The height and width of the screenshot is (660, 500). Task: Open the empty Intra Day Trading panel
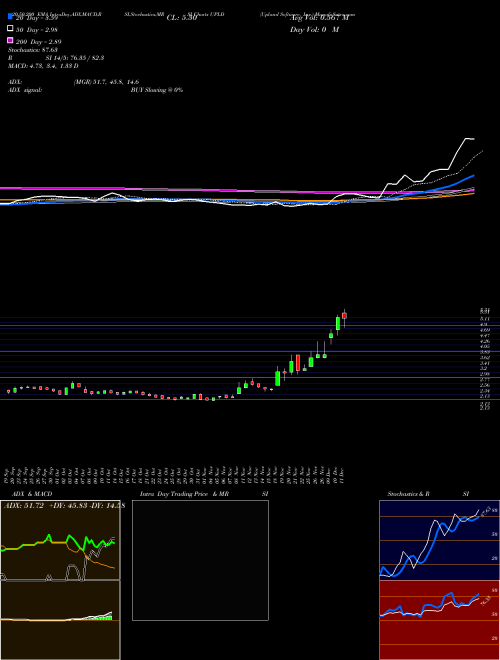point(200,560)
